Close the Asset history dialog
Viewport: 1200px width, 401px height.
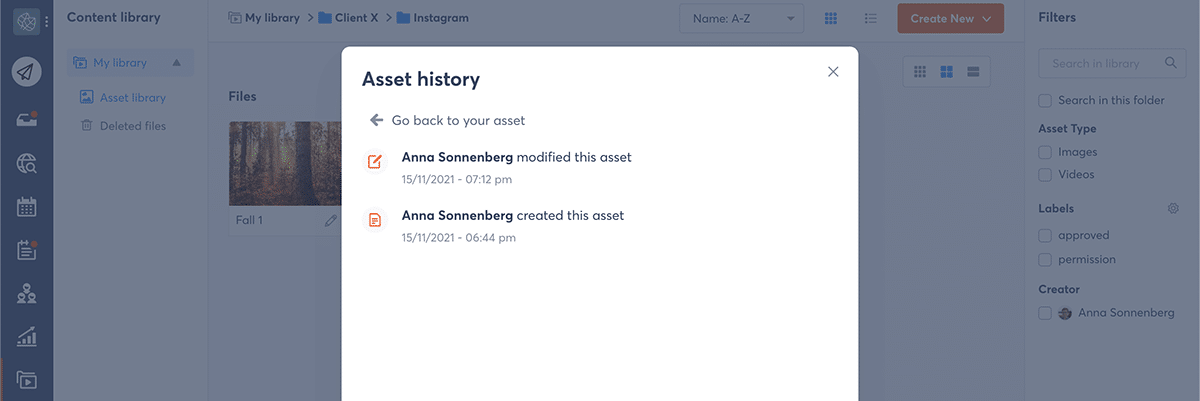tap(833, 72)
